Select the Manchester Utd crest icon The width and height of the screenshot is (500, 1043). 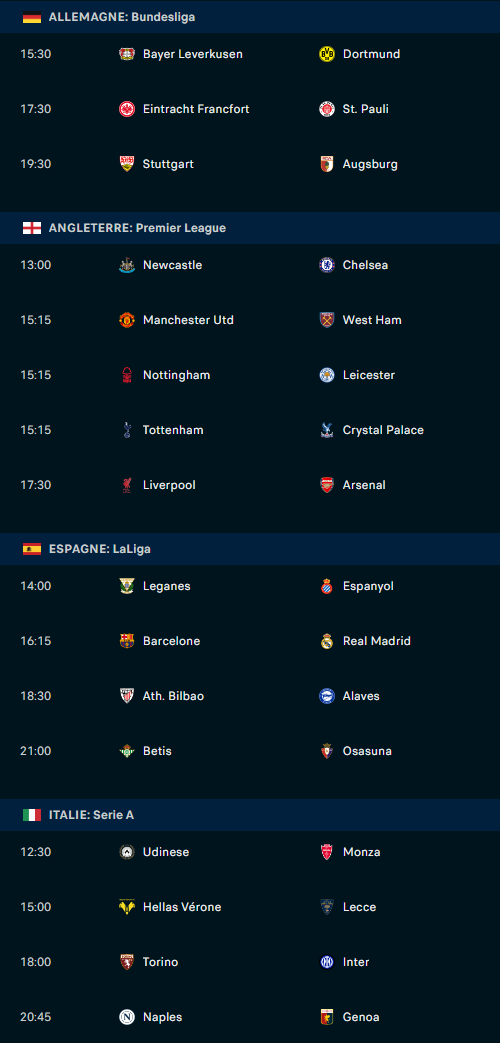click(x=127, y=320)
